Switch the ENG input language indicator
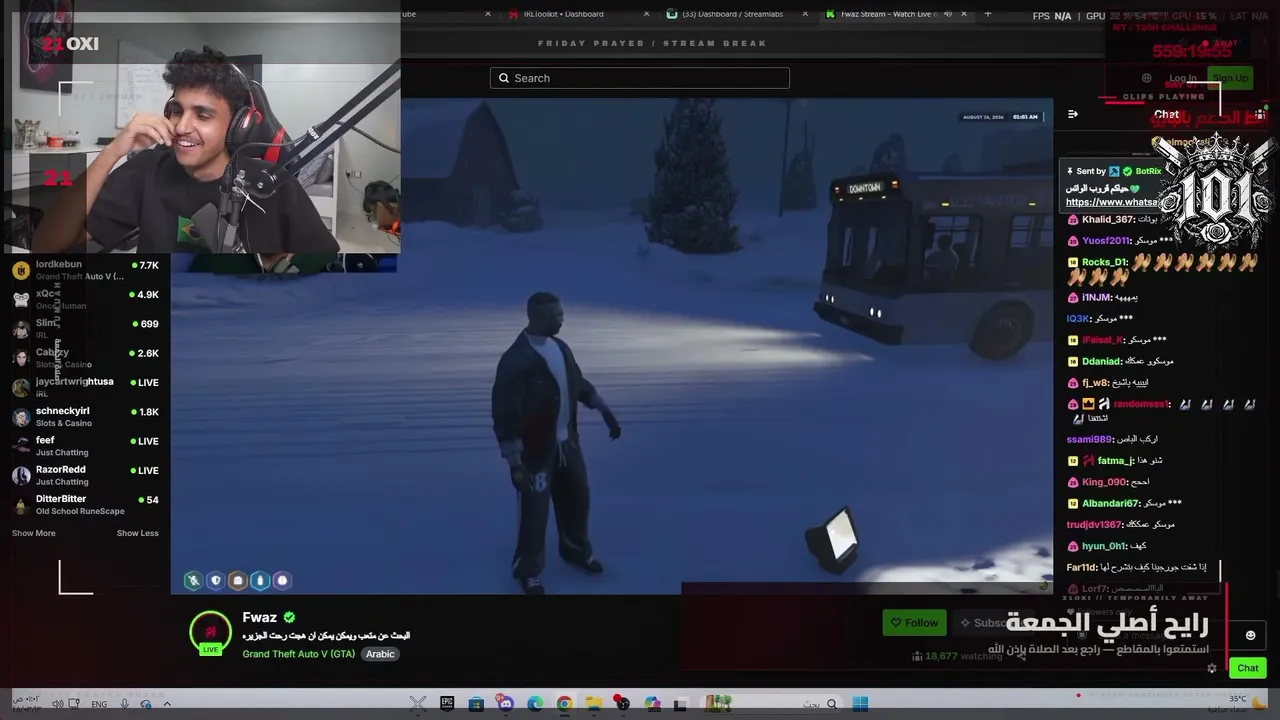Screen dimensions: 1280x720 (x=99, y=704)
